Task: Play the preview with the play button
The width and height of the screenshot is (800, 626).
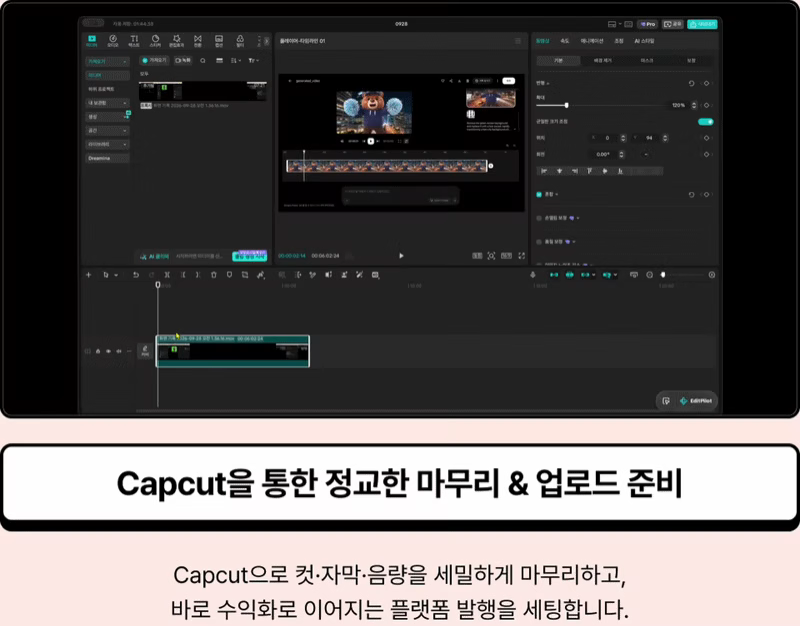Action: (x=401, y=256)
